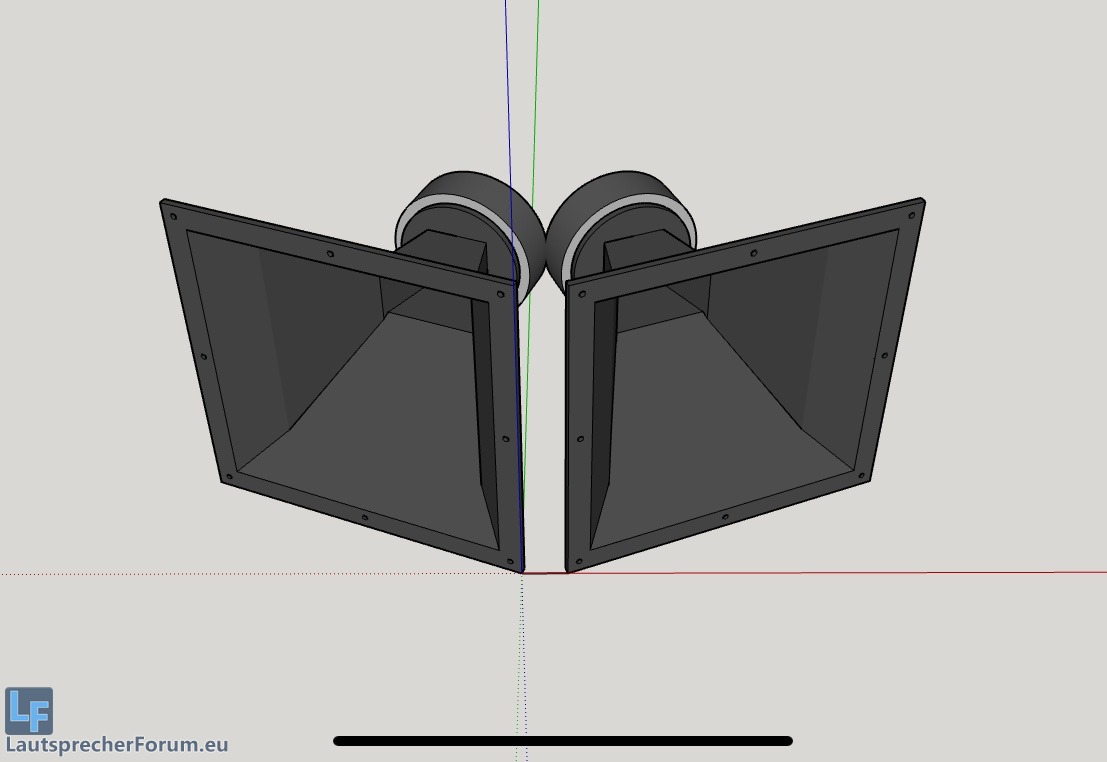Click the left horn's bottom-left corner screw hole
1107x762 pixels.
(x=231, y=476)
